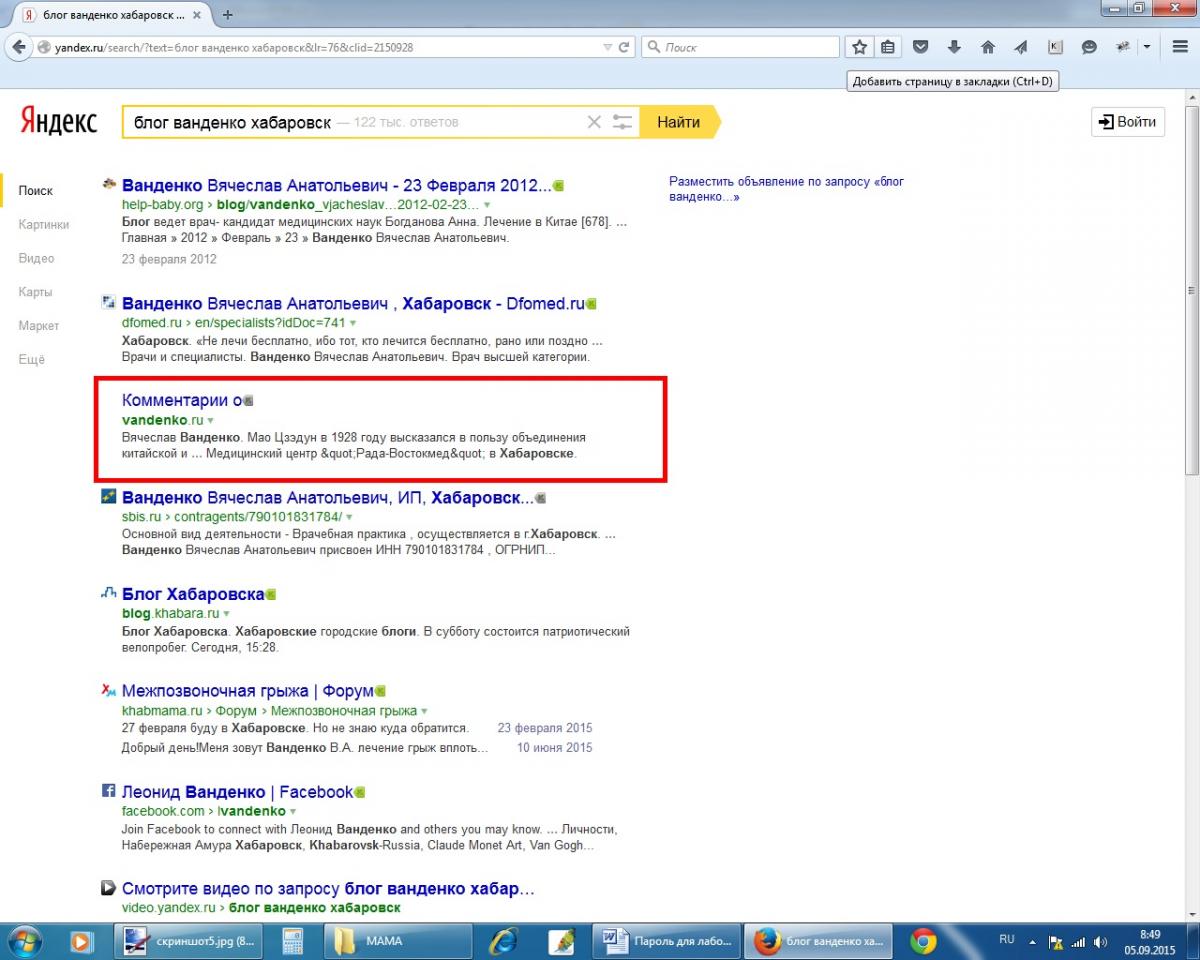Open Google Chrome taskbar icon

[924, 941]
